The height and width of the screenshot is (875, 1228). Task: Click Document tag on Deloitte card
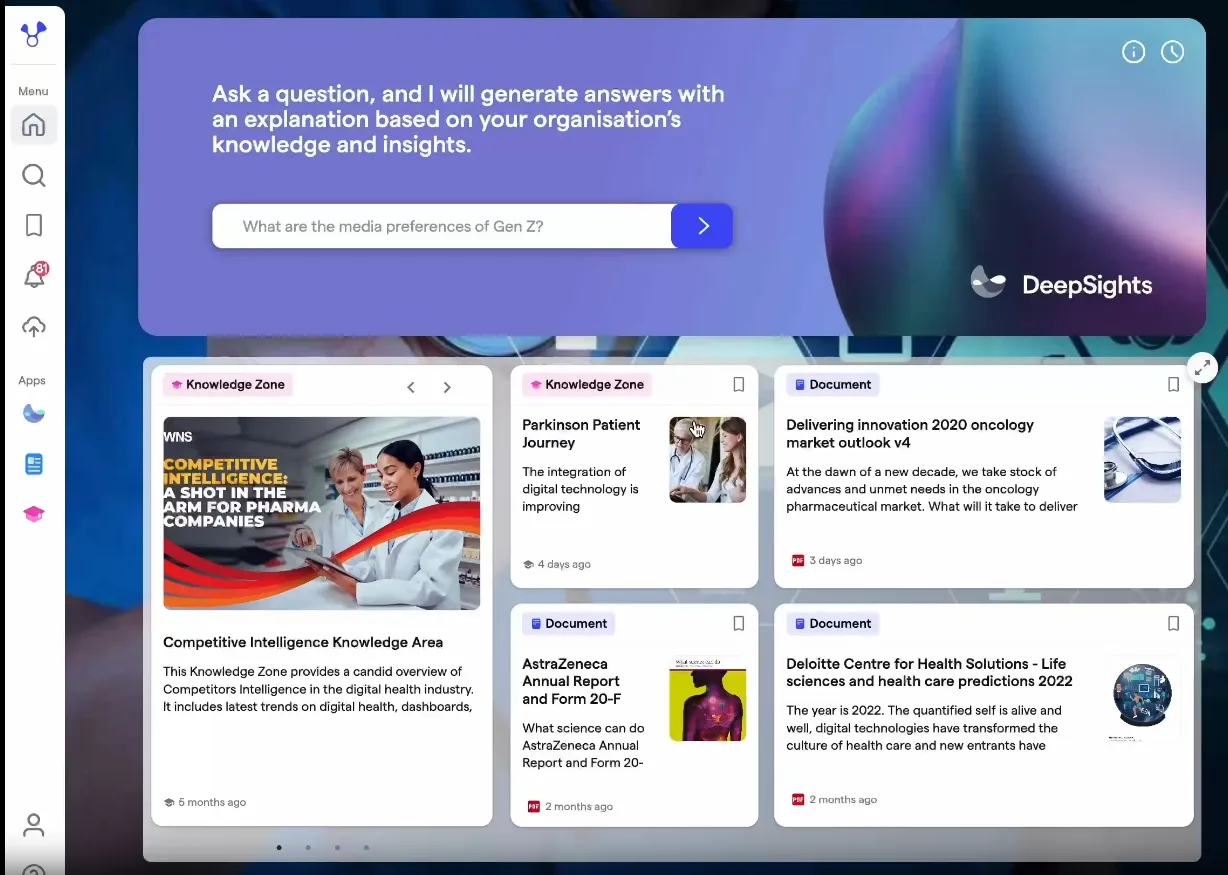832,624
